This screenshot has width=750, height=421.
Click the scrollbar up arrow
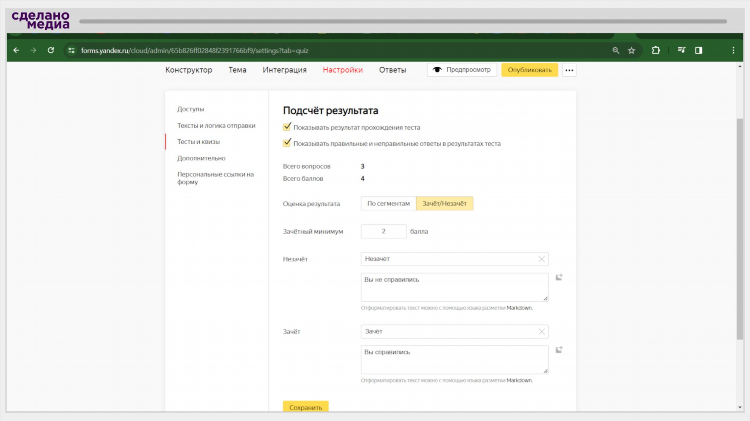740,67
